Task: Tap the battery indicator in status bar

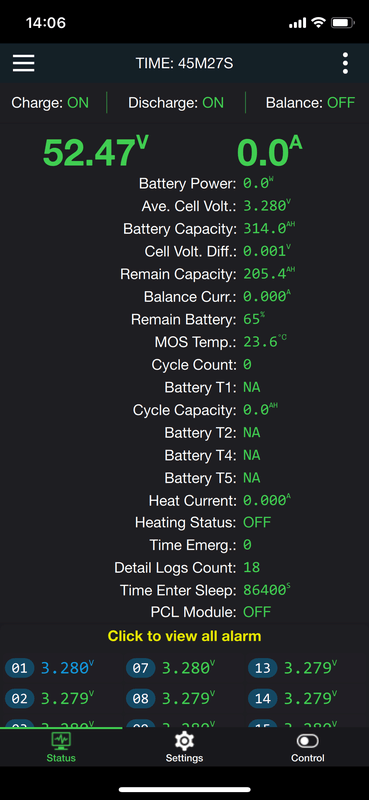Action: coord(342,22)
